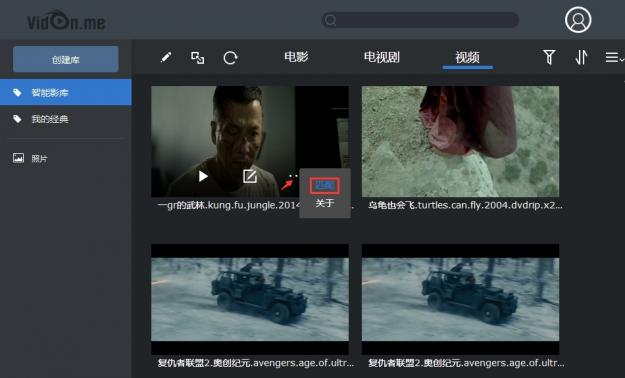Viewport: 625px width, 378px height.
Task: Open 照片 in the sidebar
Action: [x=39, y=158]
